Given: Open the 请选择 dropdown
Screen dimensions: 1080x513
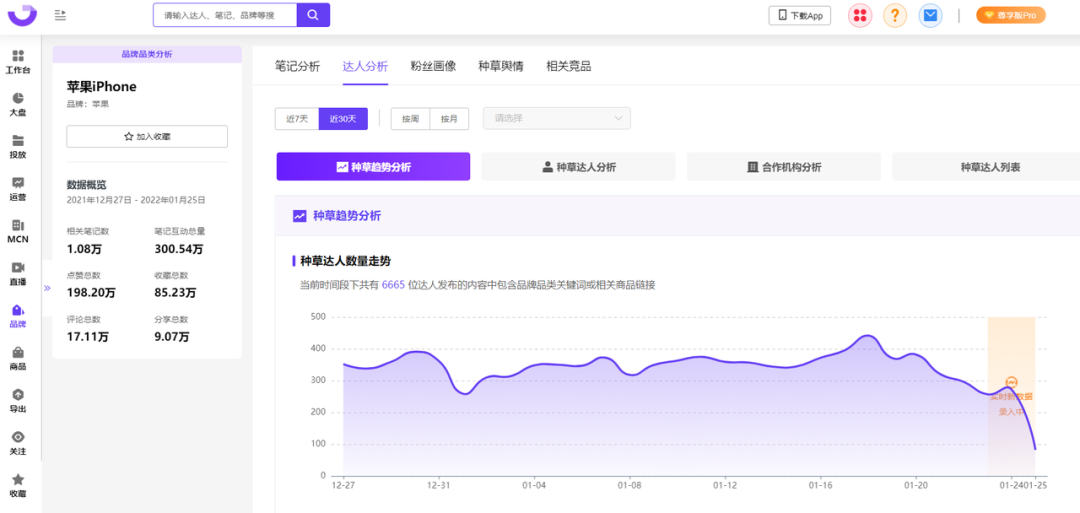Looking at the screenshot, I should tap(557, 118).
